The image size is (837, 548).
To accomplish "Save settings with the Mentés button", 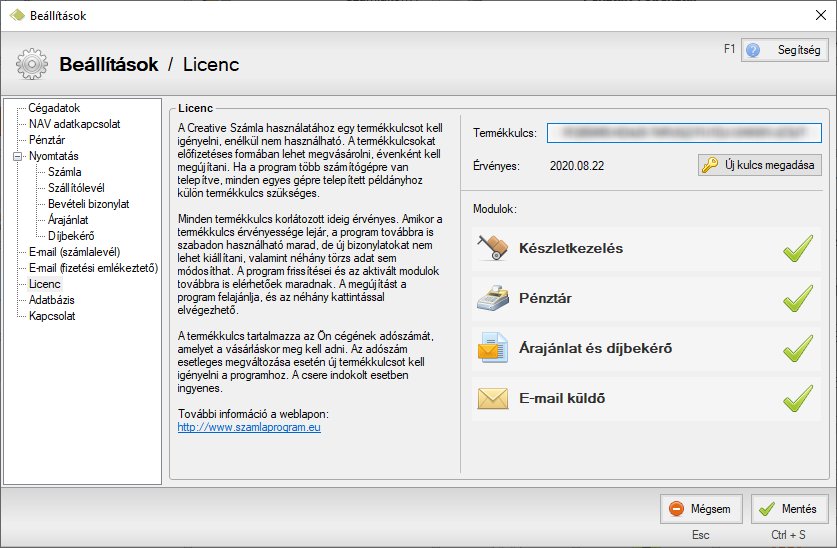I will click(x=790, y=509).
